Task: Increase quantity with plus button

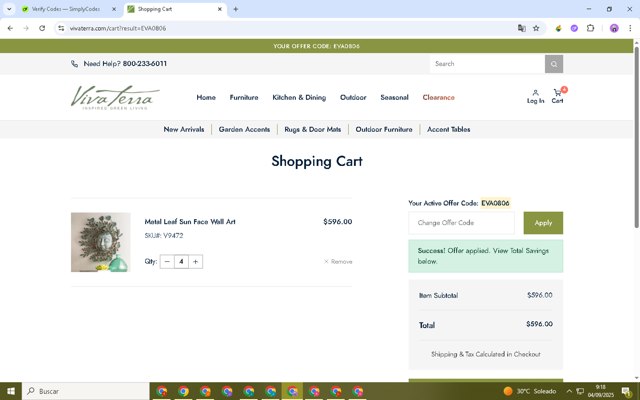Action: 196,262
